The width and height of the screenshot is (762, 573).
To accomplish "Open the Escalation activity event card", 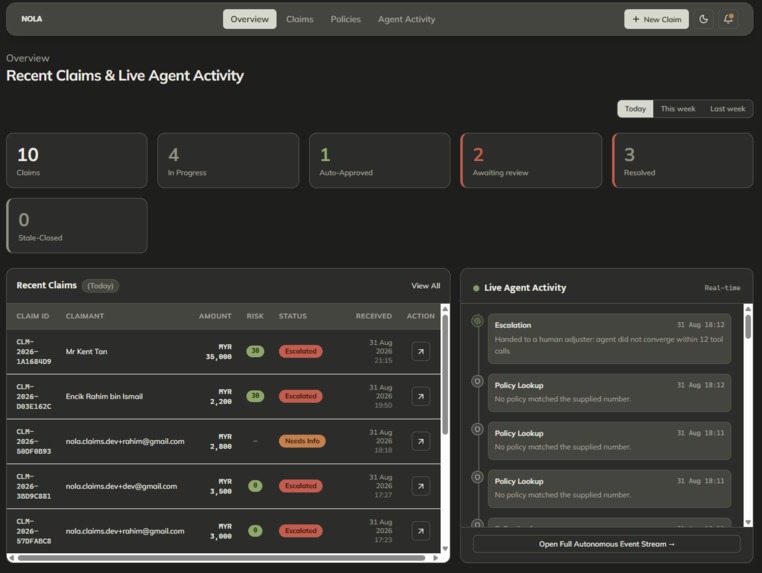I will pos(609,338).
